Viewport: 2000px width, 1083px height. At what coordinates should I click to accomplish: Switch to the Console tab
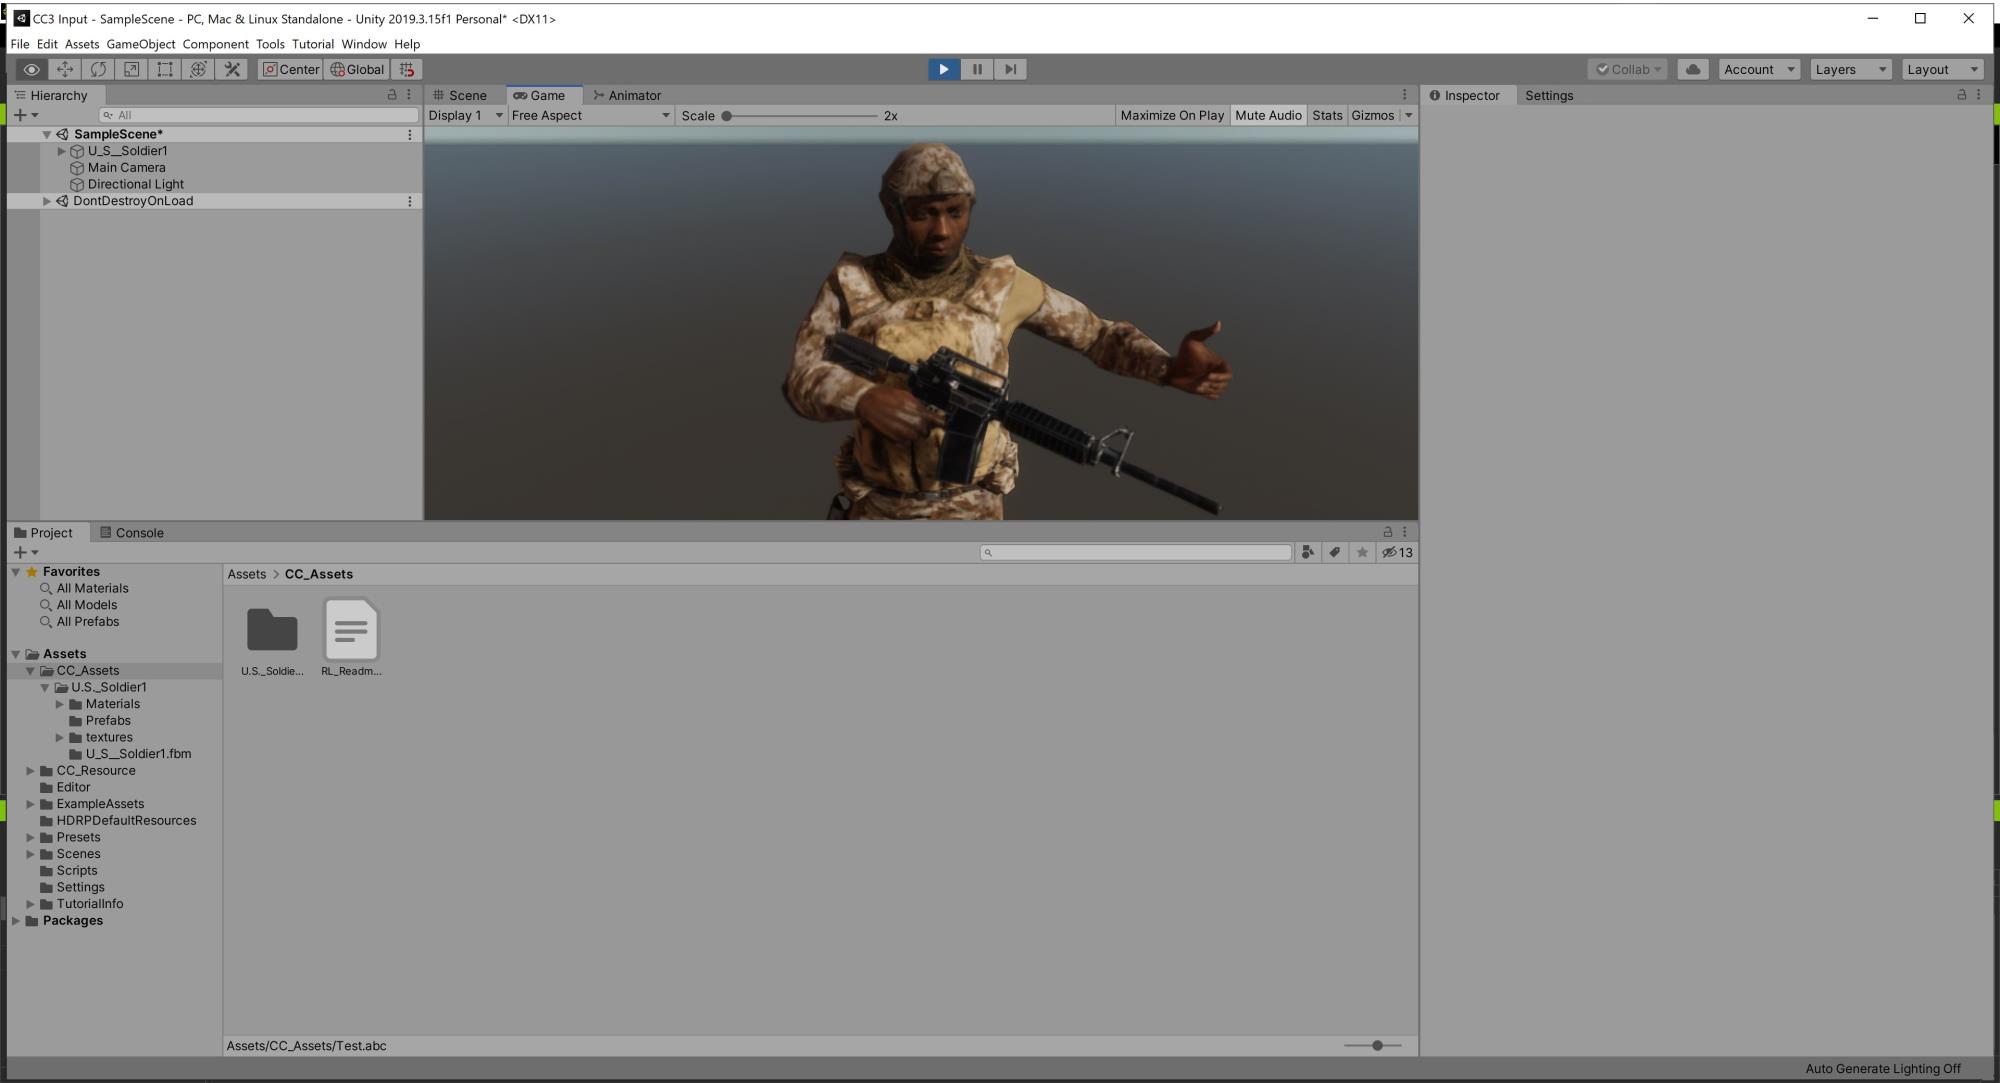(x=132, y=532)
